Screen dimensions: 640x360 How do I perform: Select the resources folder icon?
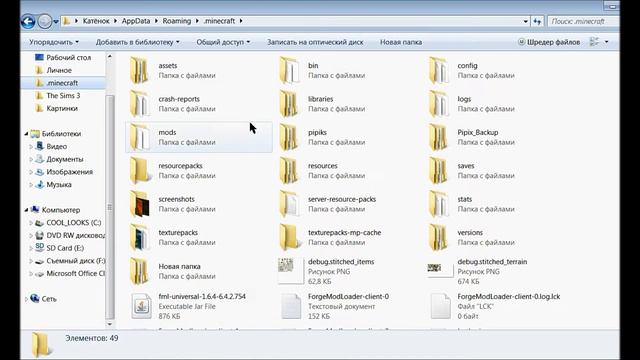tap(289, 171)
